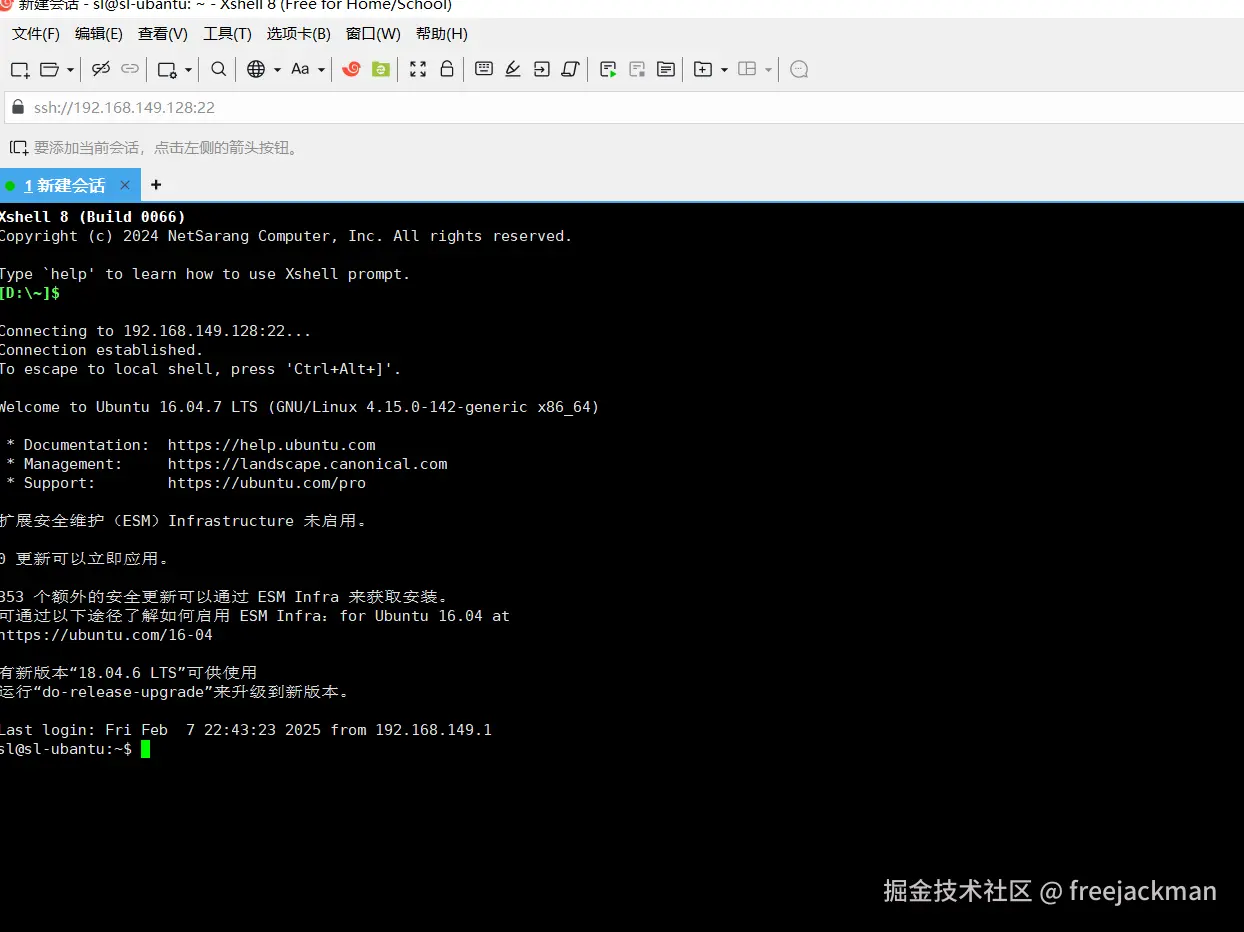Expand the Open session dropdown arrow
This screenshot has width=1244, height=932.
70,69
